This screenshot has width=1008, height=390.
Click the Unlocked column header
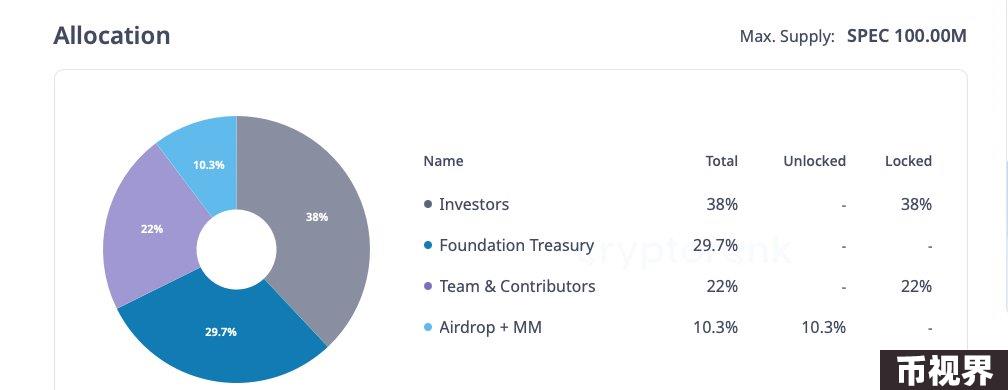click(x=814, y=161)
